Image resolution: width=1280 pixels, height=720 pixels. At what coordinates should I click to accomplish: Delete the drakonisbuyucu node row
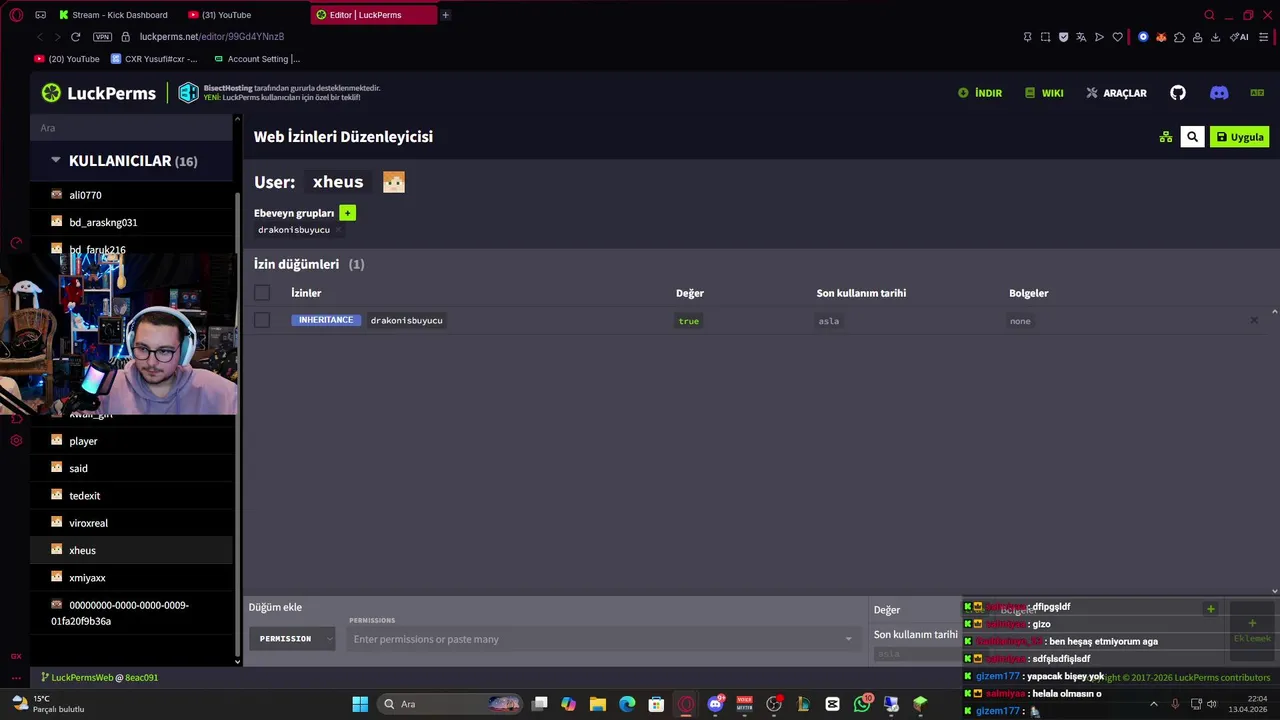pos(1254,321)
